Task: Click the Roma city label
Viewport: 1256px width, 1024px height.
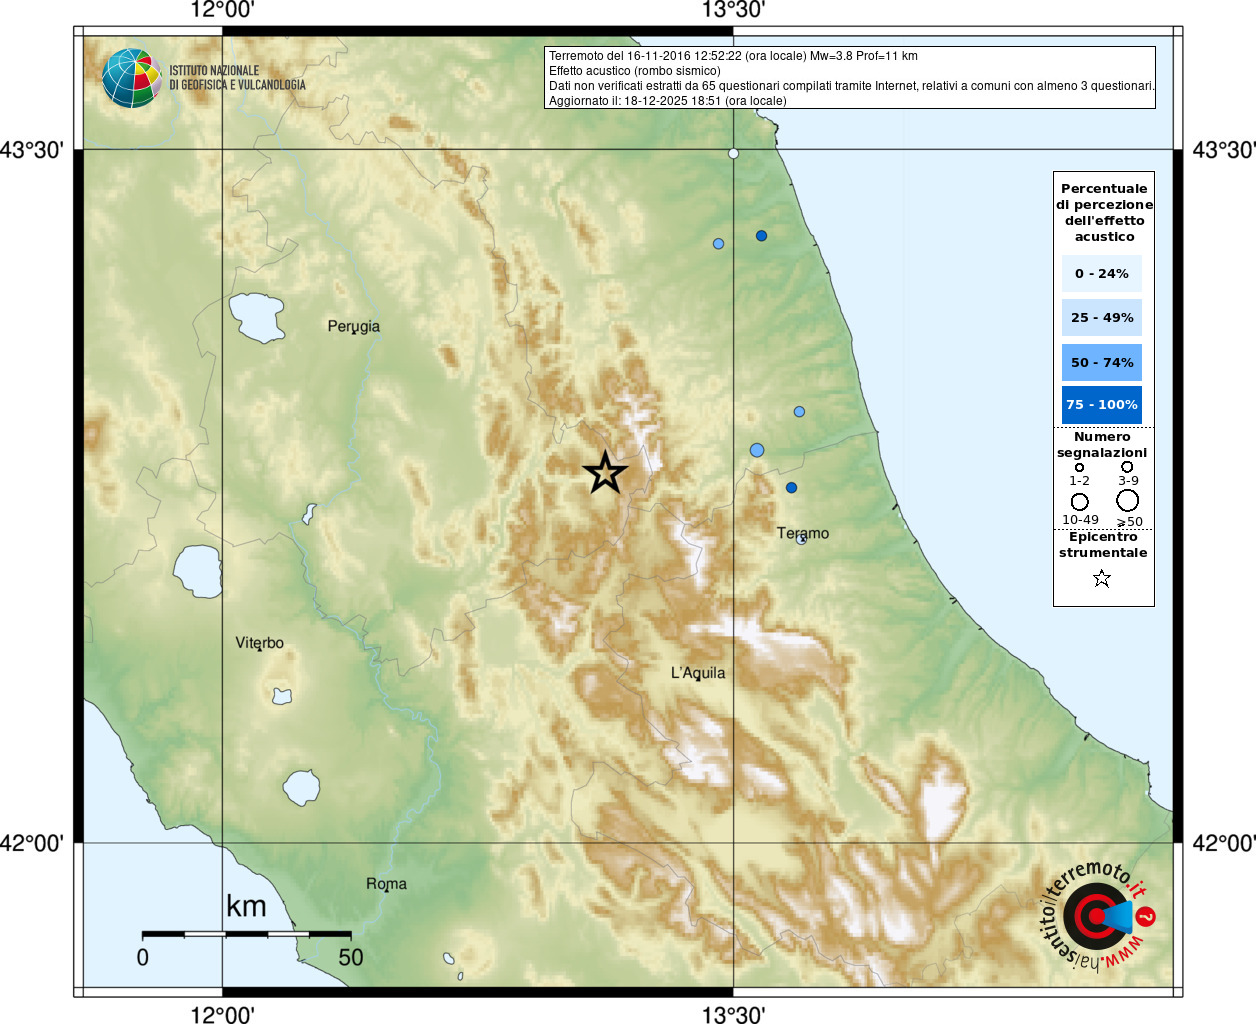Action: [386, 884]
